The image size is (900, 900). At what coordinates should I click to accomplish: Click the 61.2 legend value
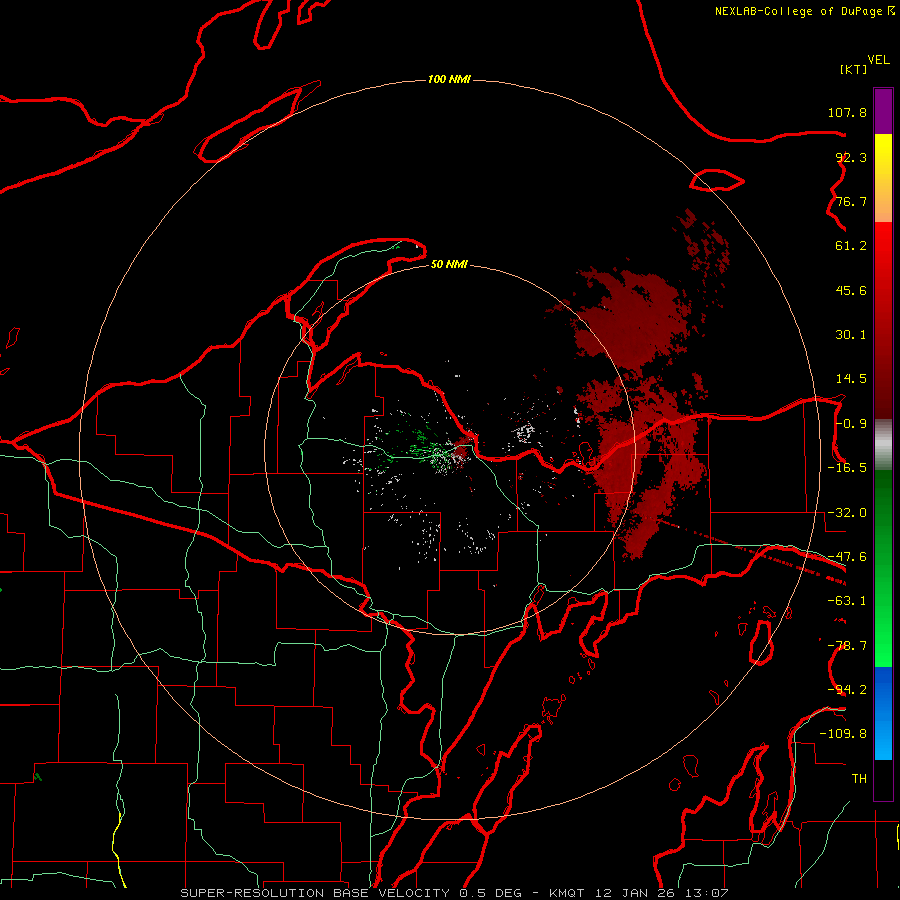851,246
